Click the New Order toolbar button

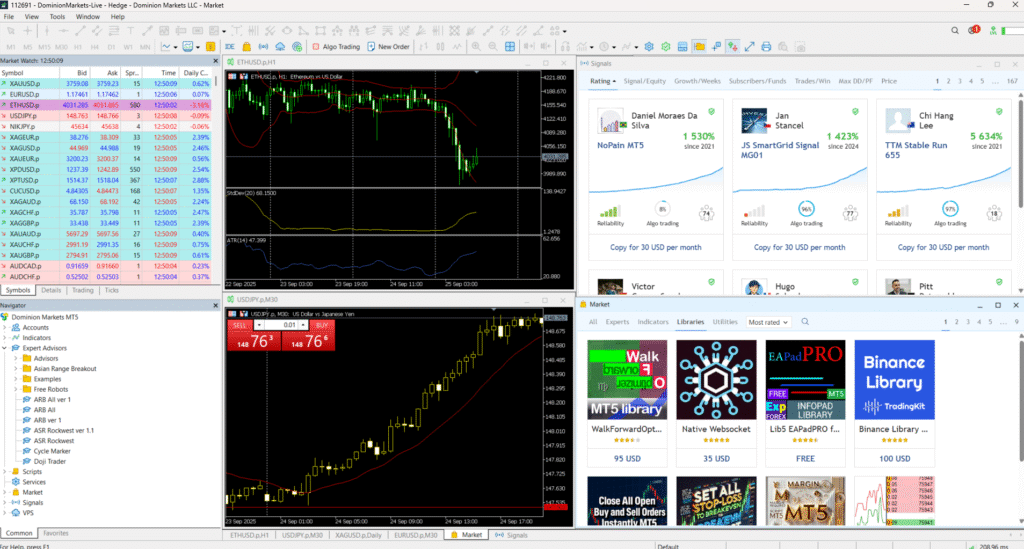[389, 46]
